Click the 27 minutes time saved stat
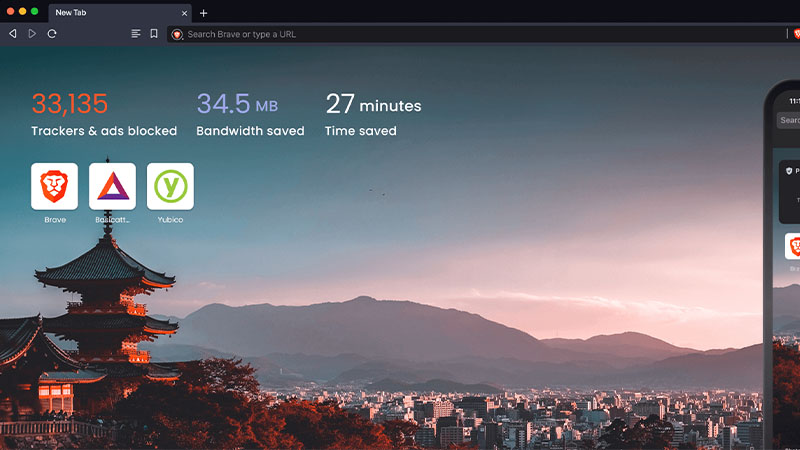This screenshot has height=450, width=800. (x=373, y=114)
